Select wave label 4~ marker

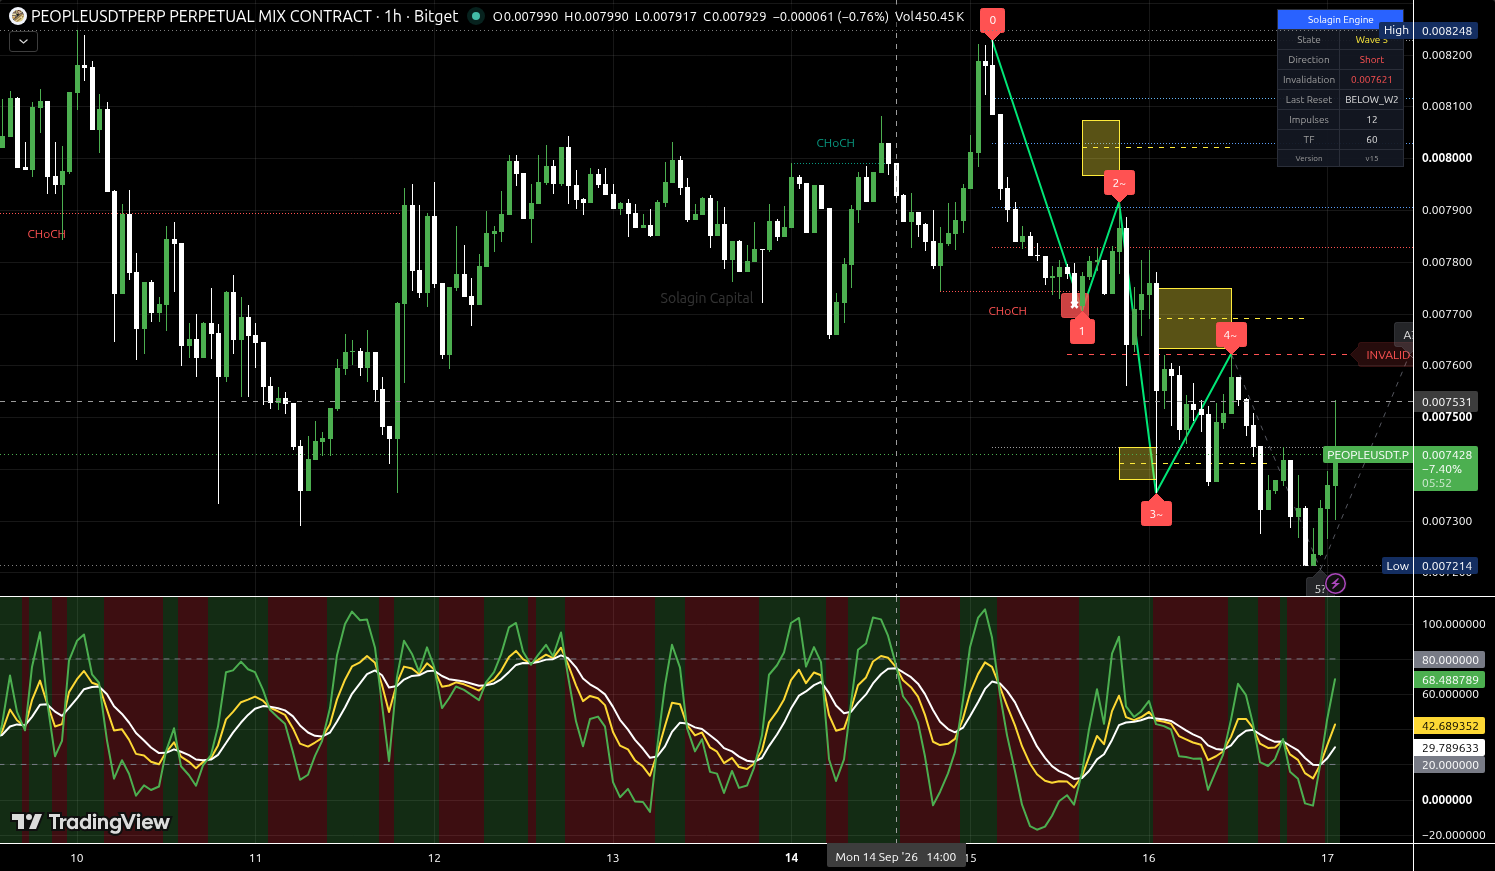coord(1231,335)
